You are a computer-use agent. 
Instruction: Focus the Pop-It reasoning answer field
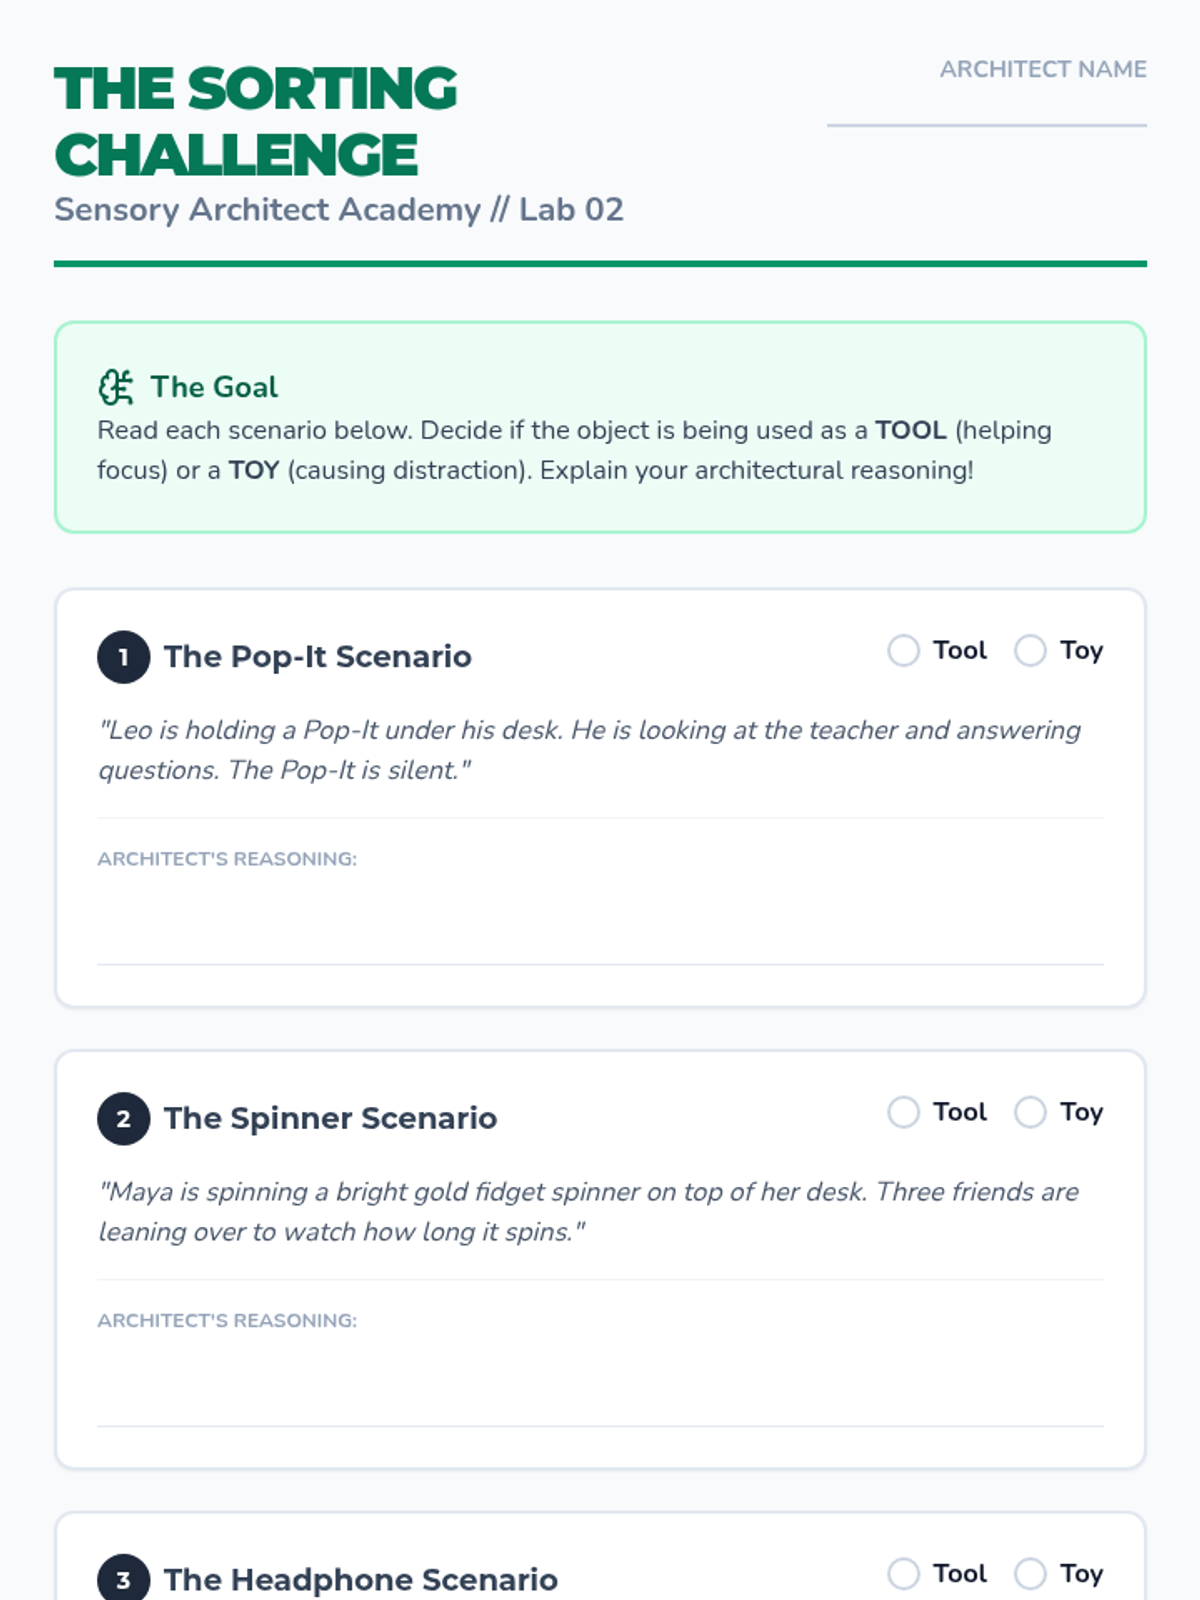tap(600, 920)
